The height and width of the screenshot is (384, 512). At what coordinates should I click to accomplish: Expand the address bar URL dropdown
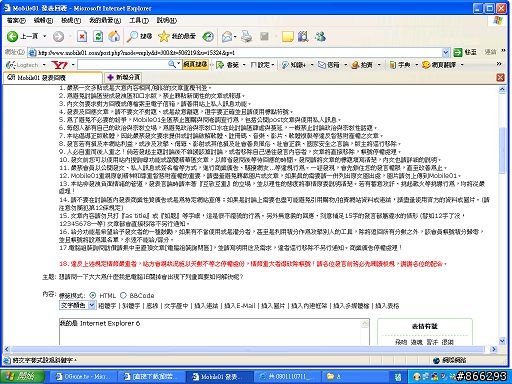click(446, 52)
